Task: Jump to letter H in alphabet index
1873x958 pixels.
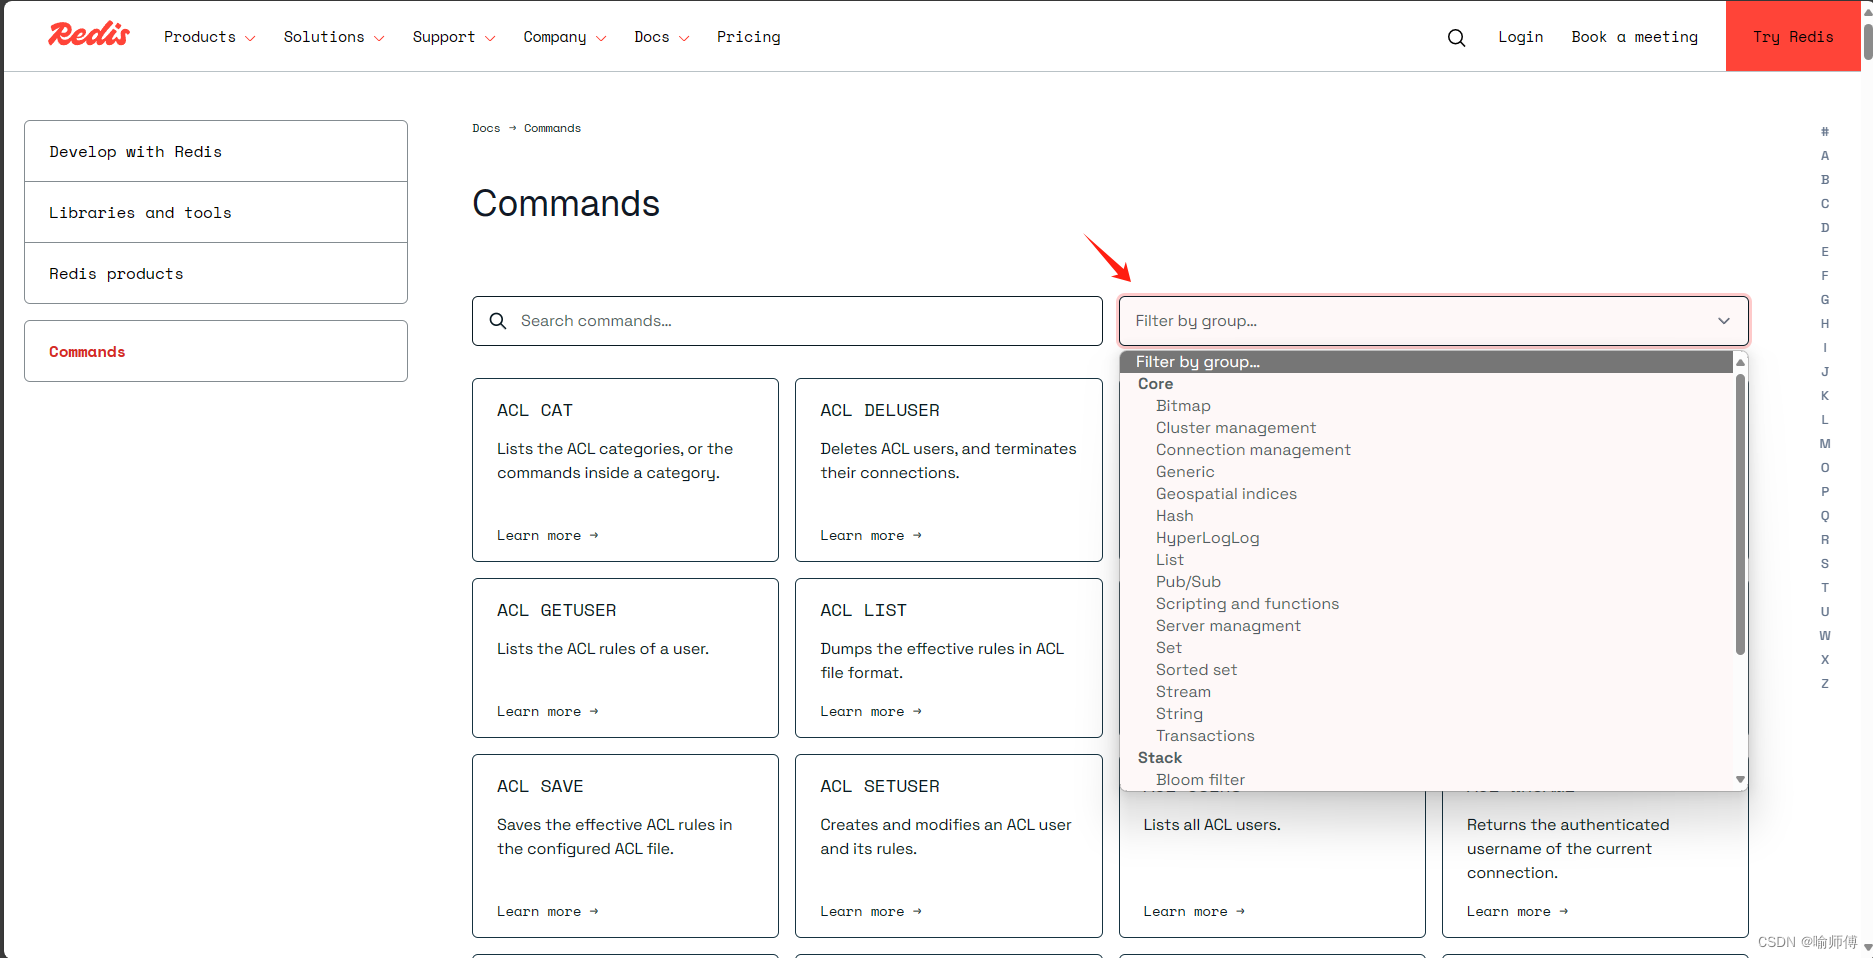Action: 1825,324
